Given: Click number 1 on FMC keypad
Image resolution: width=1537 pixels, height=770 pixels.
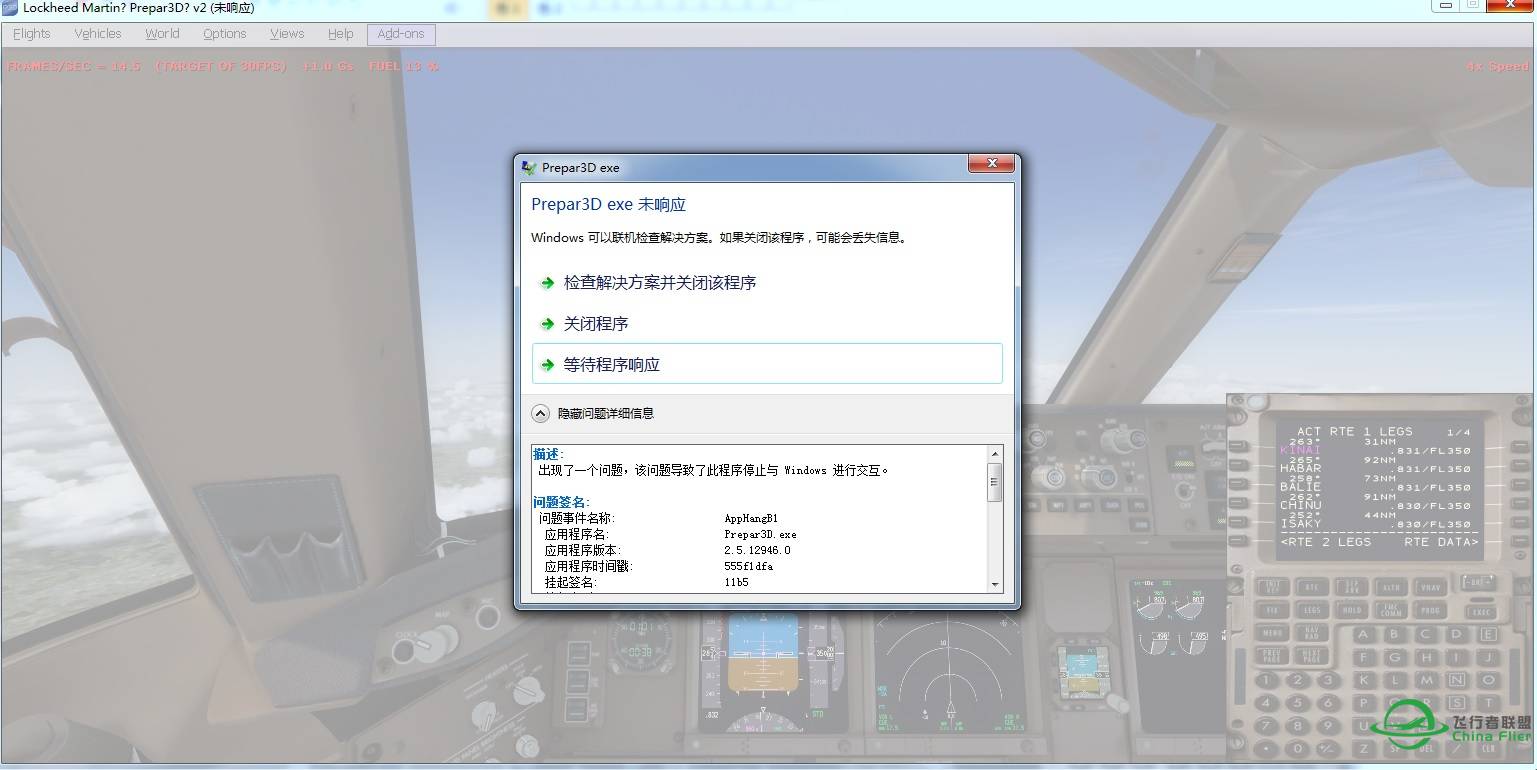Looking at the screenshot, I should [x=1266, y=680].
